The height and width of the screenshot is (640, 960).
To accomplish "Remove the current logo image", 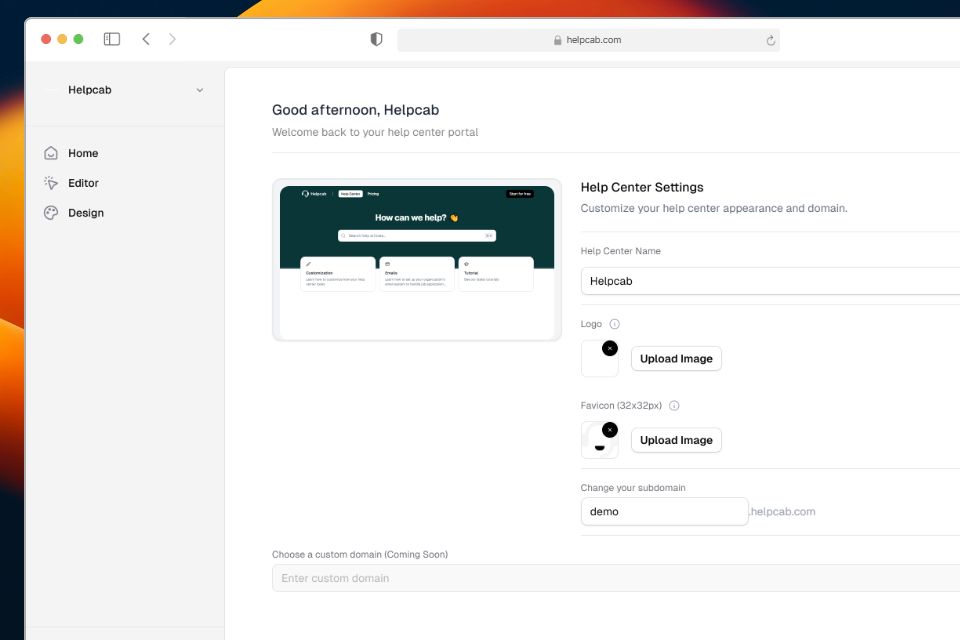I will pos(610,348).
